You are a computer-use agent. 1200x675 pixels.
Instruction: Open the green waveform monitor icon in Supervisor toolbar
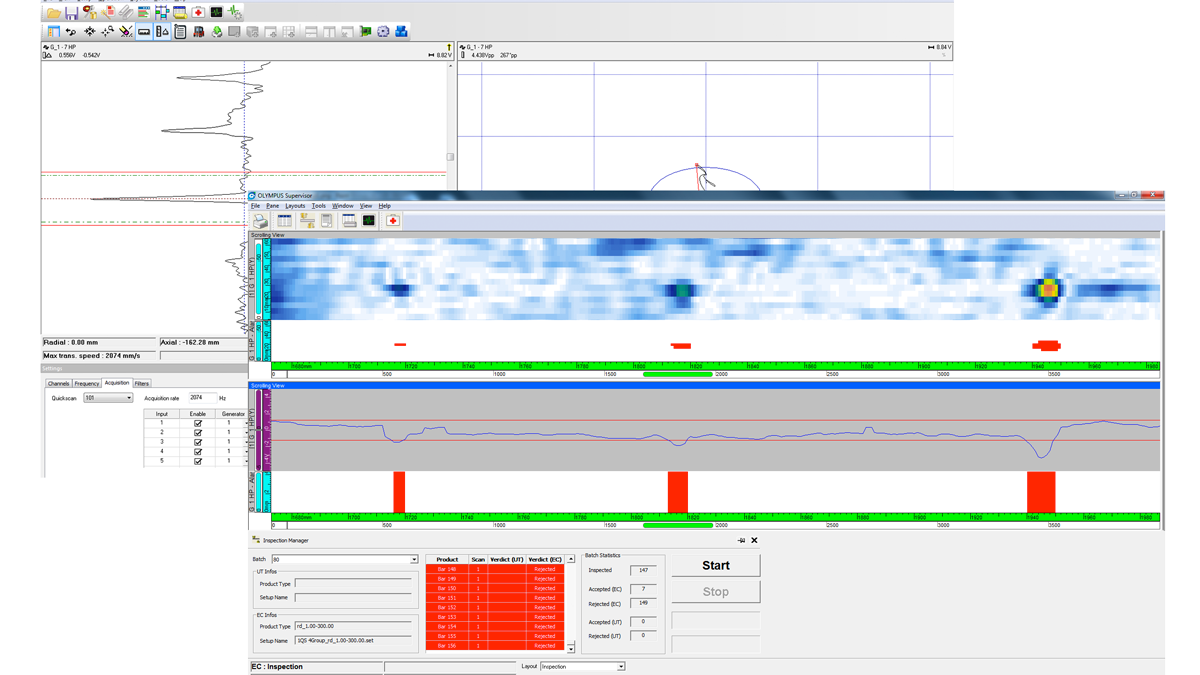tap(369, 220)
